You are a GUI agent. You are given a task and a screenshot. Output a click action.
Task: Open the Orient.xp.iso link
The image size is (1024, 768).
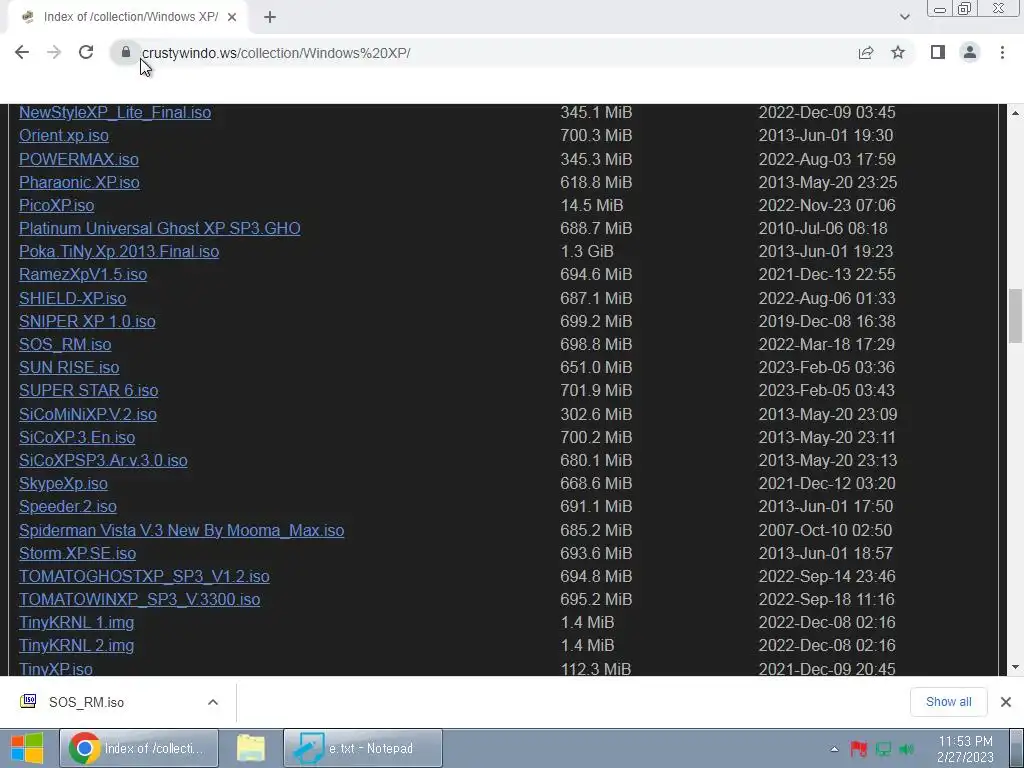pos(64,135)
